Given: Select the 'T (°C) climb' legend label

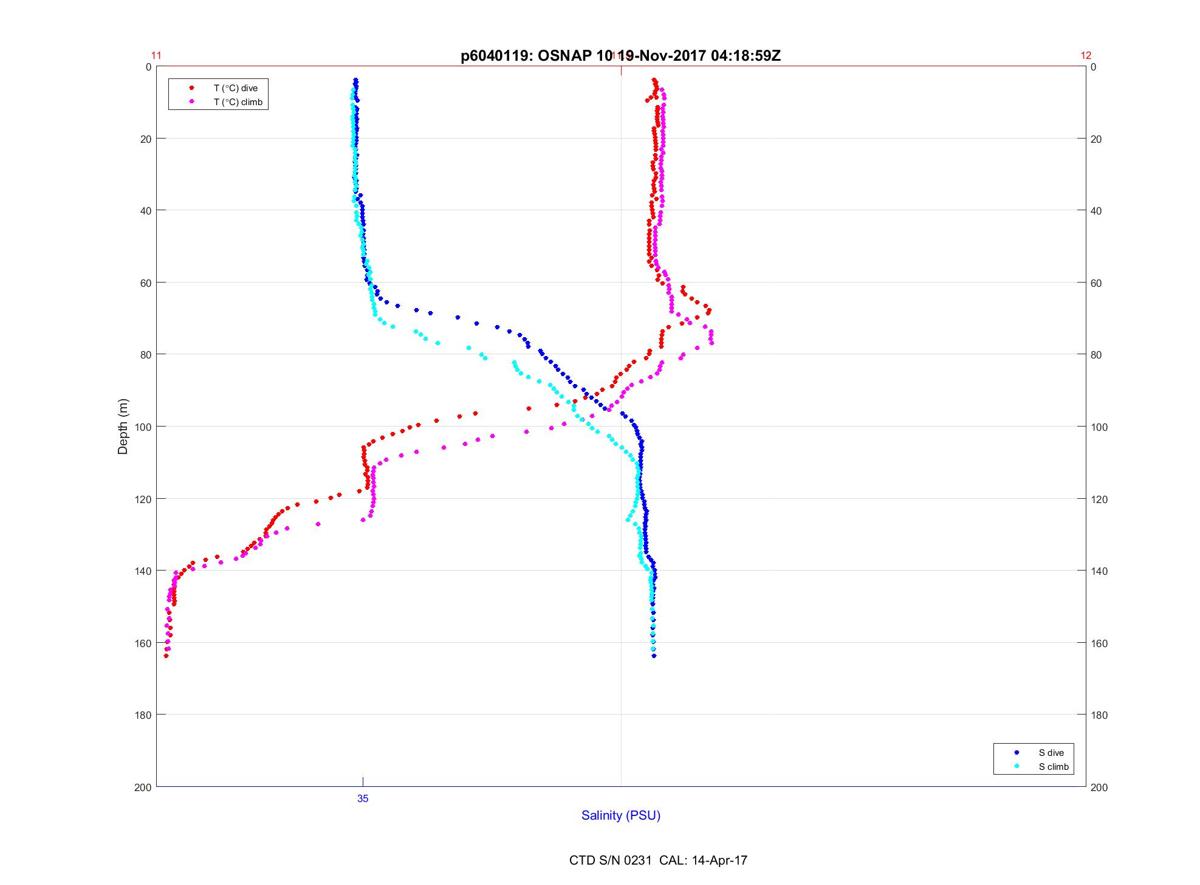Looking at the screenshot, I should pos(239,102).
